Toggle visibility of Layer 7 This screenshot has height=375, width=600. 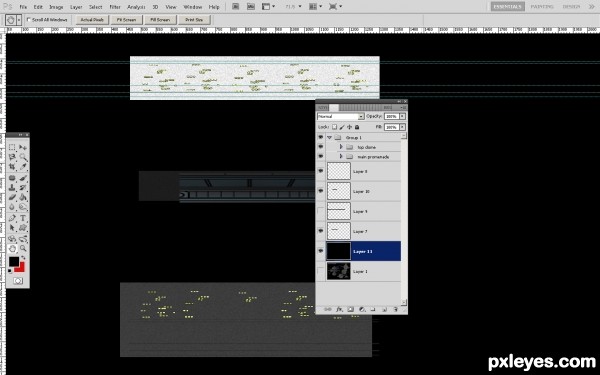pos(321,231)
